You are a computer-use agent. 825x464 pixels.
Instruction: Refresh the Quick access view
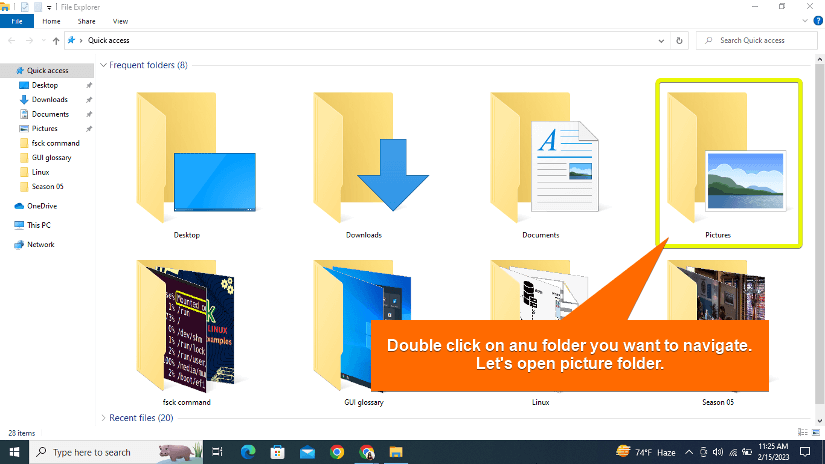coord(679,41)
